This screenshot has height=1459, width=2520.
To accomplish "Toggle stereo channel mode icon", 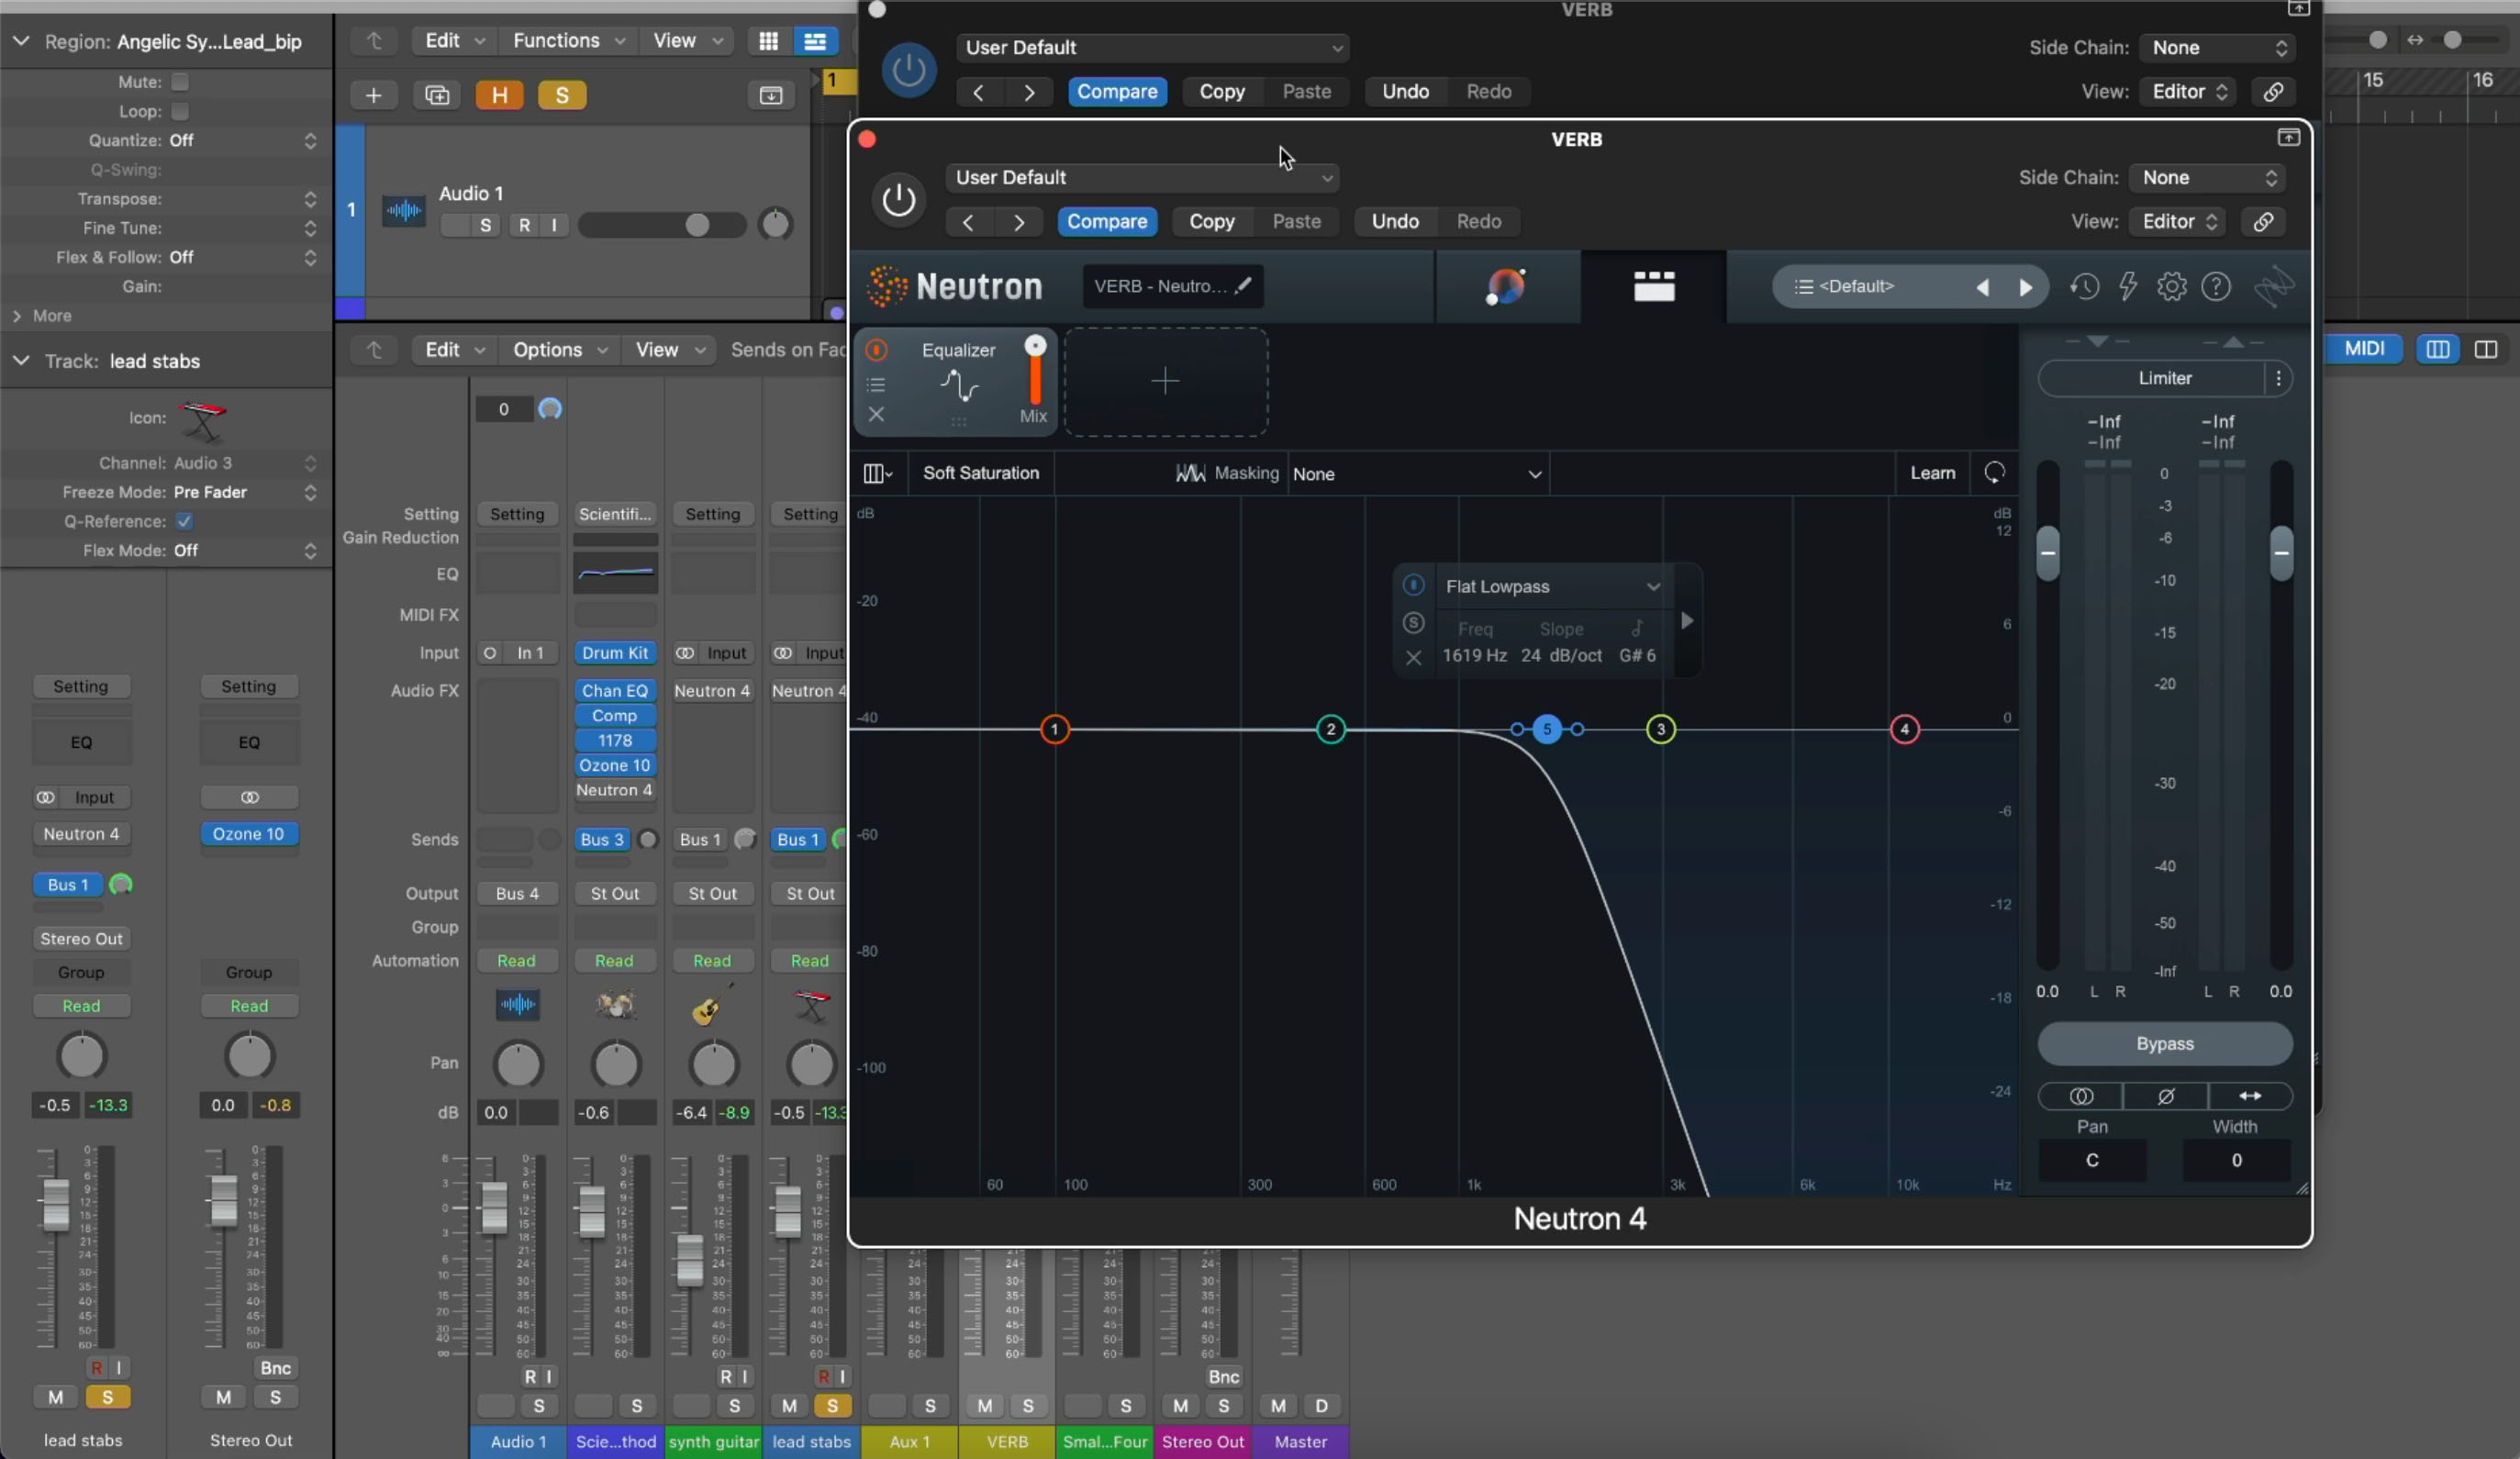I will pyautogui.click(x=2081, y=1096).
